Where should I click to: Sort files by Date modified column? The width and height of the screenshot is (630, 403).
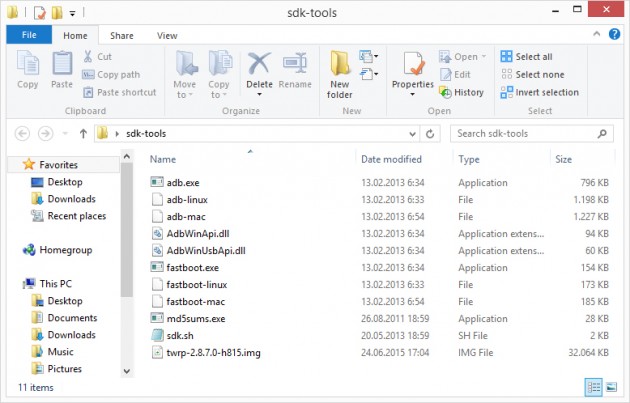[x=391, y=159]
